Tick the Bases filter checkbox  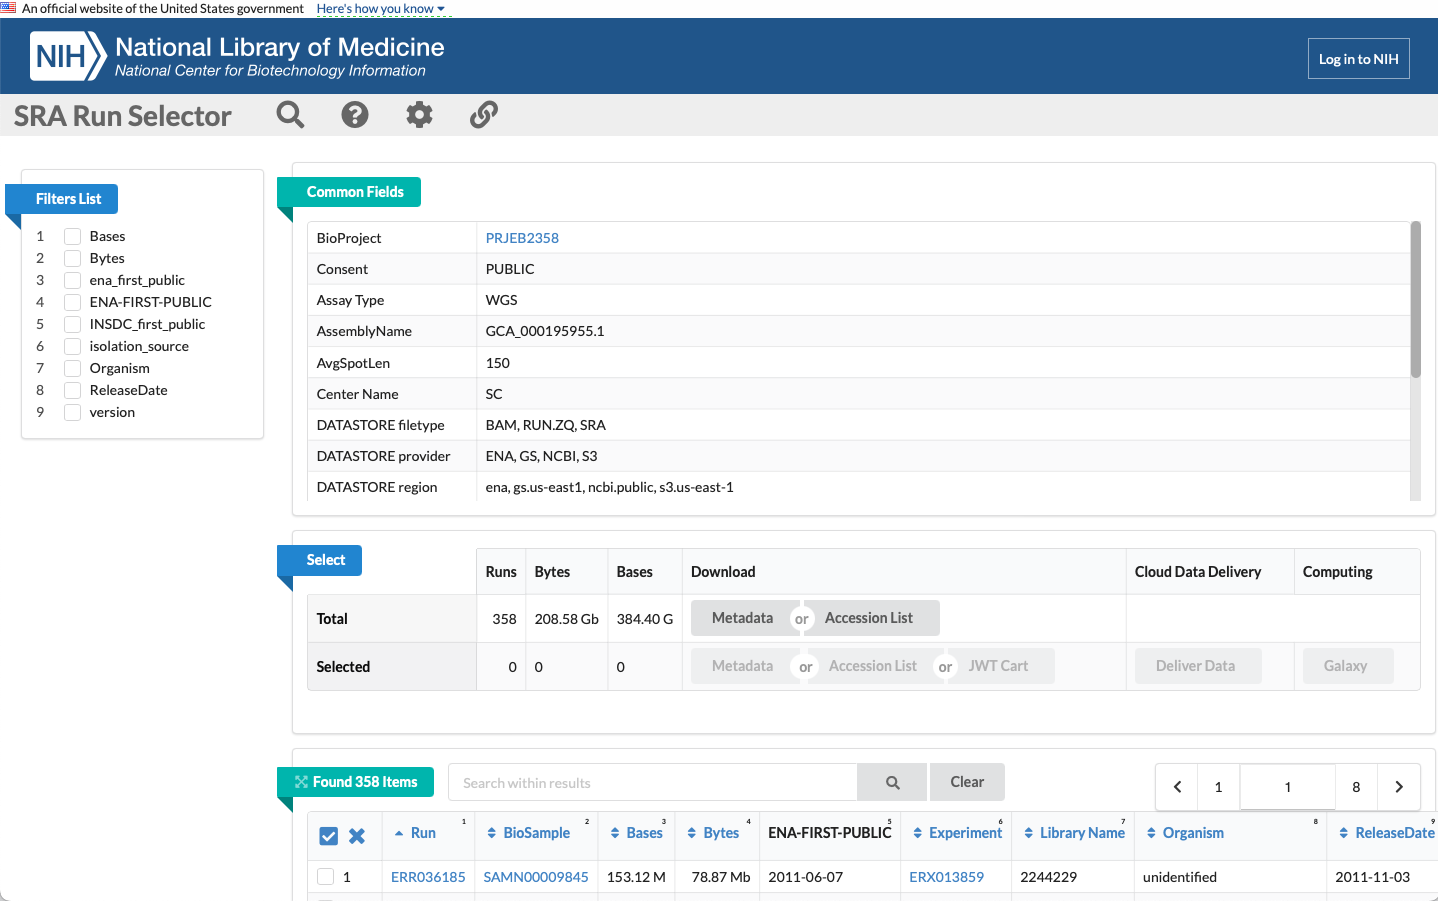[73, 236]
